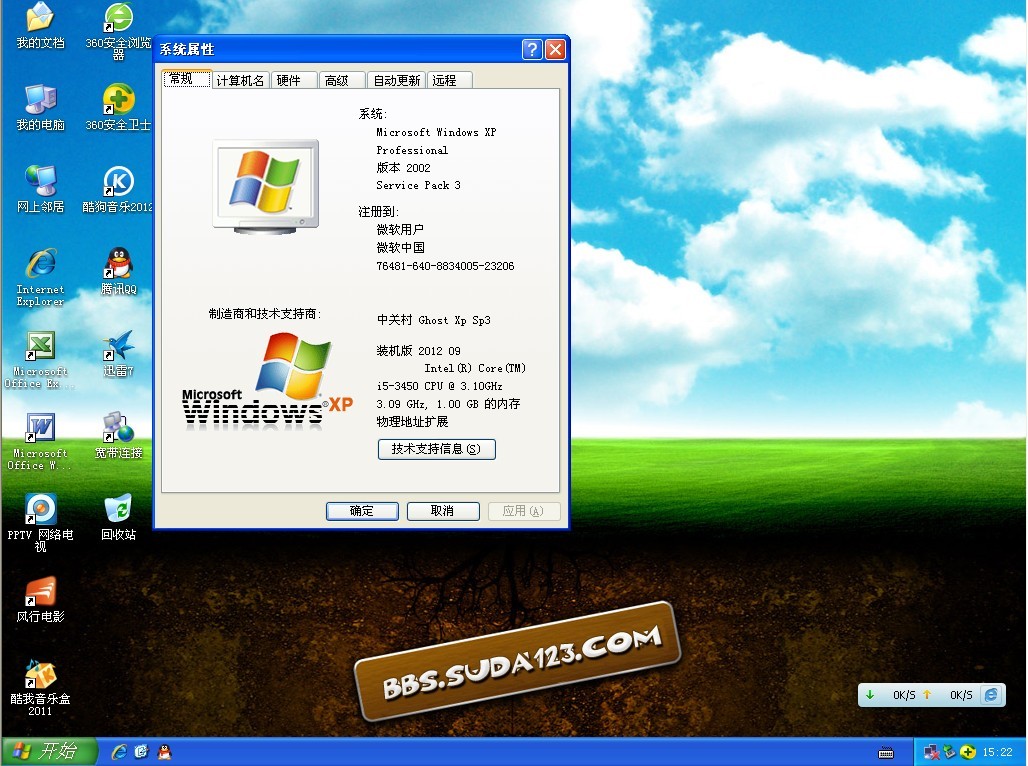The height and width of the screenshot is (766, 1028).
Task: Select the 腾讯QQ penguin desktop icon
Action: pyautogui.click(x=118, y=272)
